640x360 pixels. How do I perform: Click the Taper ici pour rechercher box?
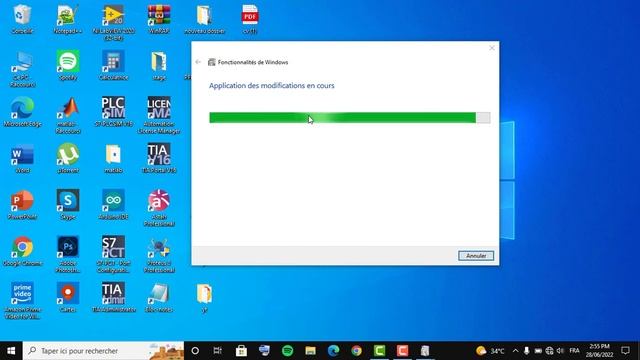[104, 351]
